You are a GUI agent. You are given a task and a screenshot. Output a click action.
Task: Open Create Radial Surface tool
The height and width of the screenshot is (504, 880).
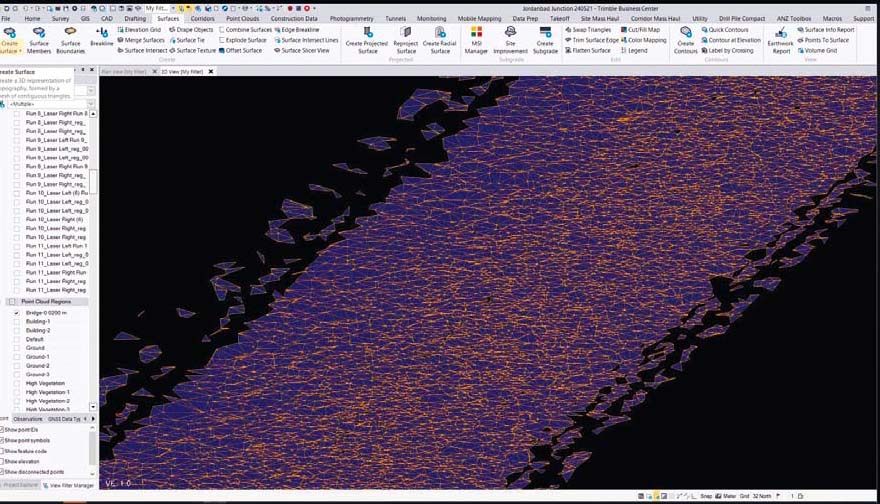[x=440, y=39]
